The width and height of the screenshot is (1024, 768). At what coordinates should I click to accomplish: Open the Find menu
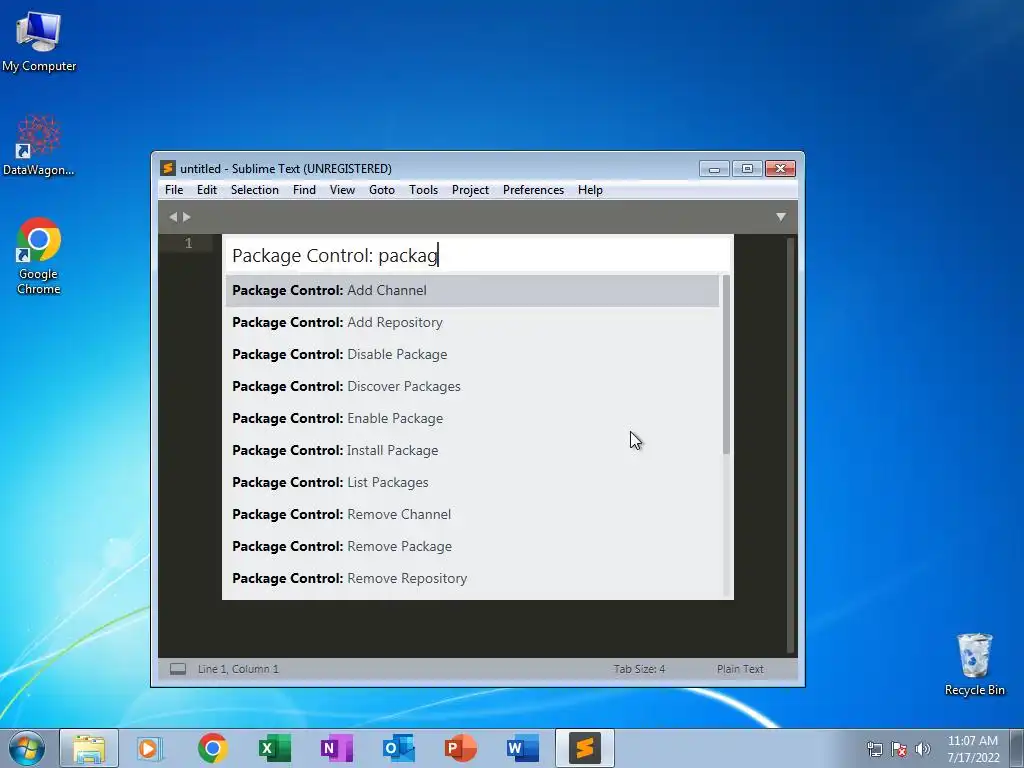click(x=304, y=190)
